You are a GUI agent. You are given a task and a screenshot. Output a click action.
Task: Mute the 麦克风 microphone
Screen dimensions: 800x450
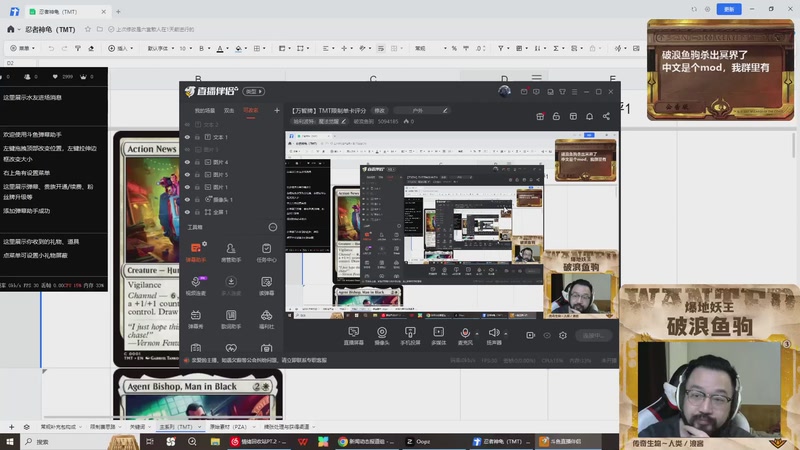pyautogui.click(x=465, y=333)
